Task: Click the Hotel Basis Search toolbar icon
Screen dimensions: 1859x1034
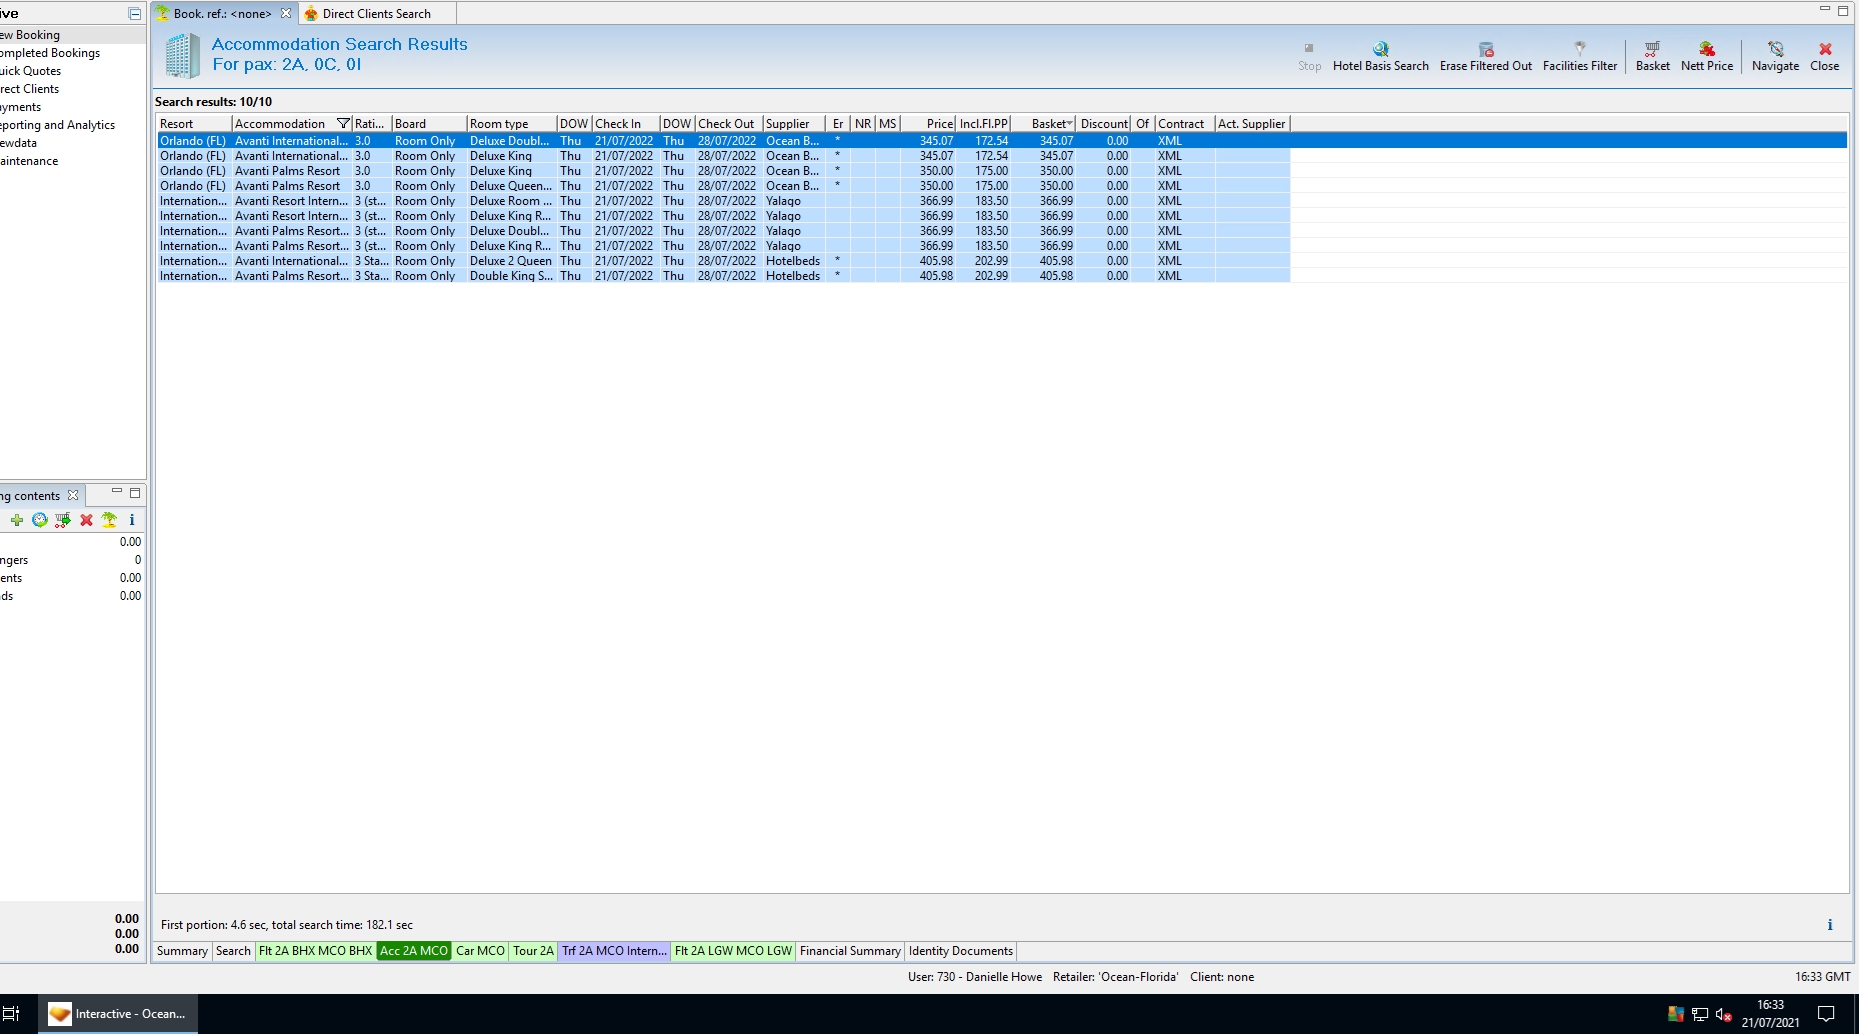Action: 1380,49
